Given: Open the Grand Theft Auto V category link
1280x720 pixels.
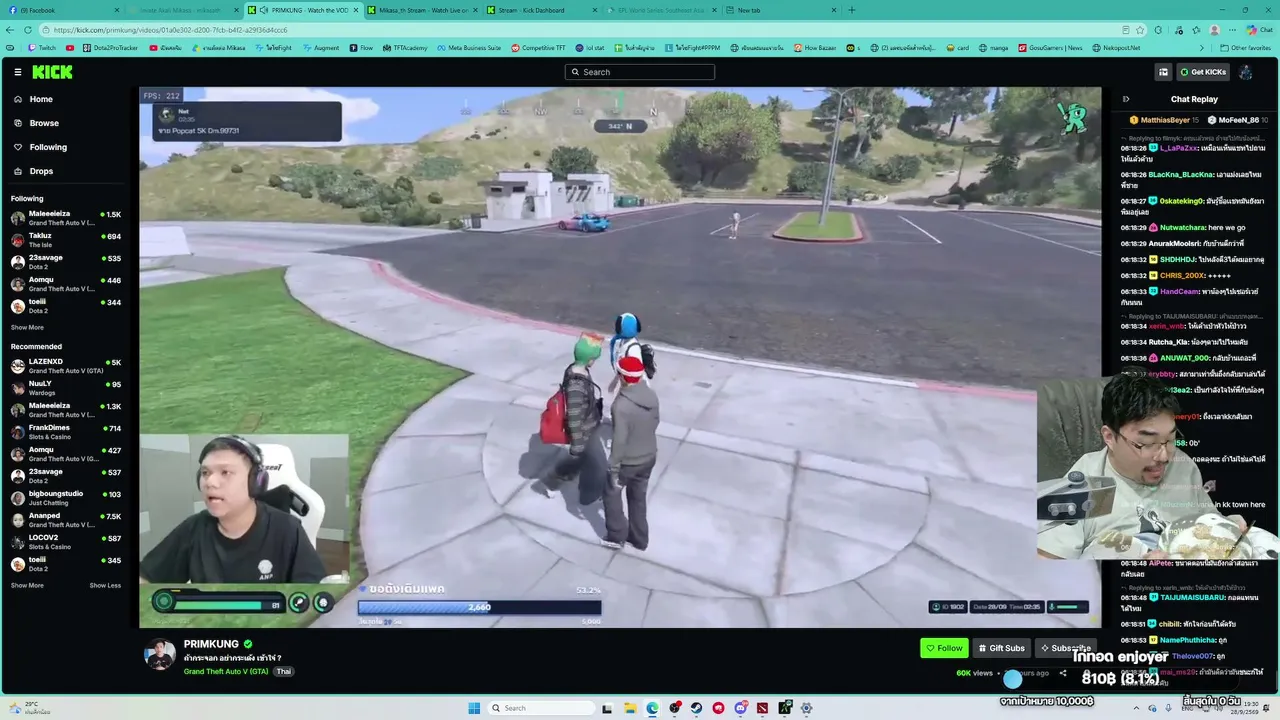Looking at the screenshot, I should click(x=225, y=671).
